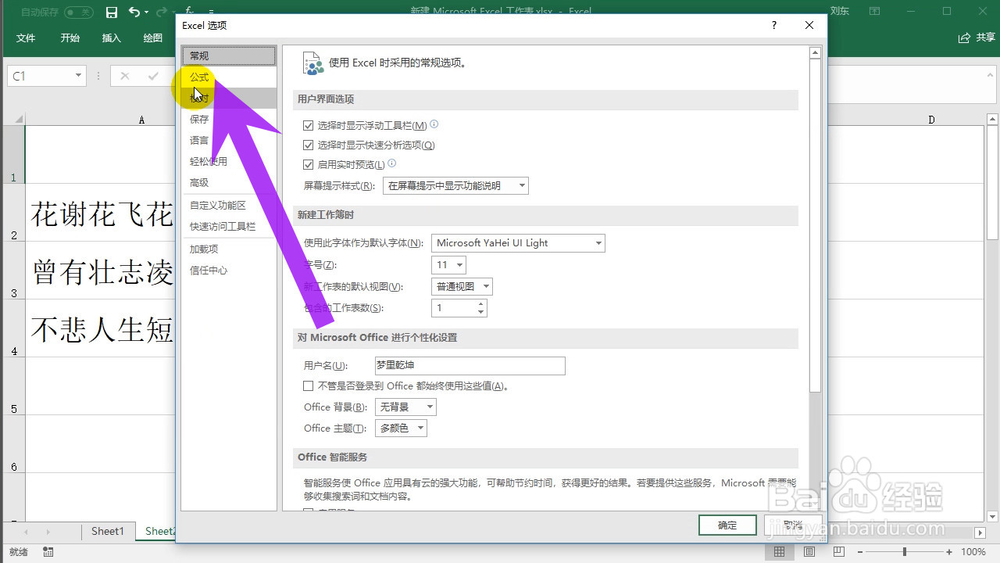The height and width of the screenshot is (563, 1000).
Task: Select 轻松使用 category
Action: coord(229,161)
